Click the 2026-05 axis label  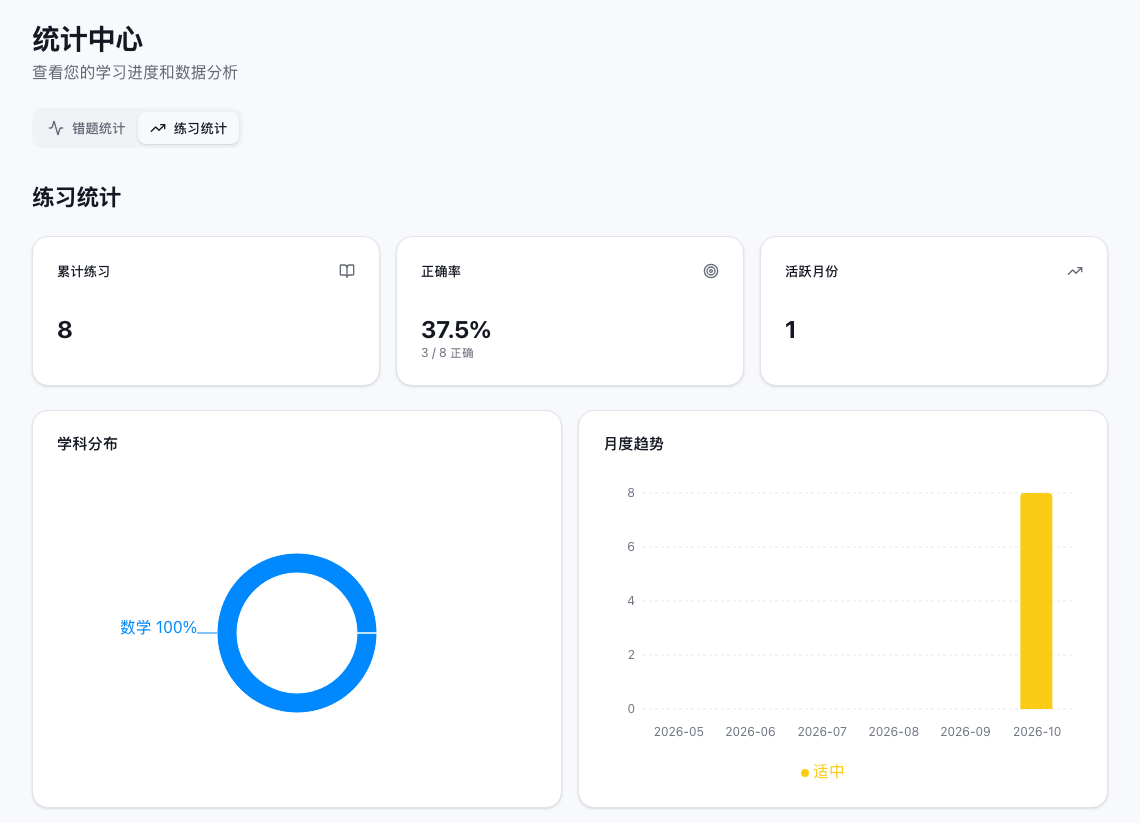(678, 731)
